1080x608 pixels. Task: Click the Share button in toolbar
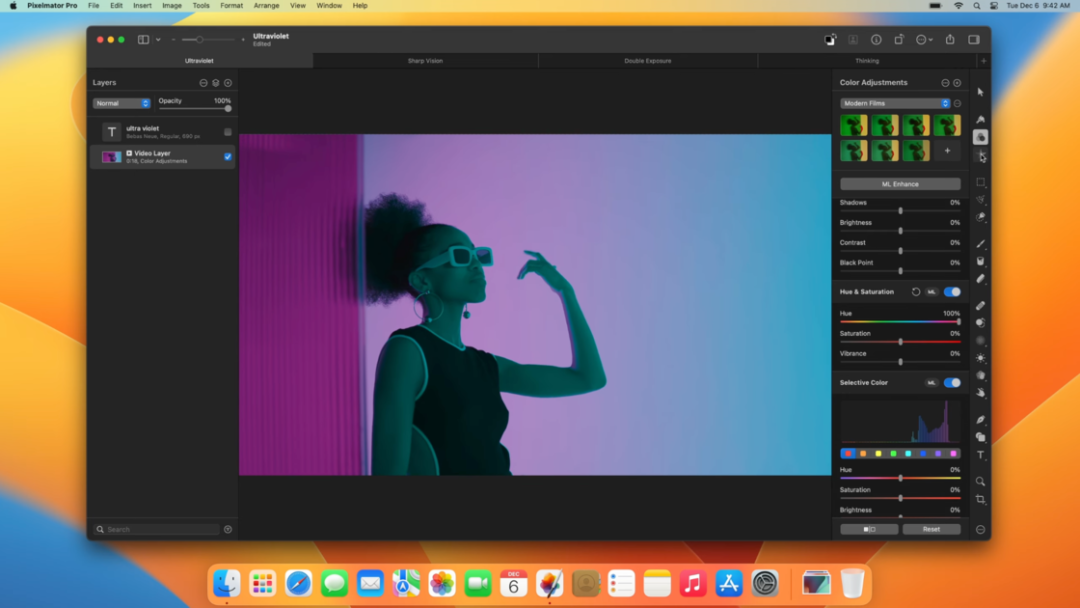coord(950,40)
